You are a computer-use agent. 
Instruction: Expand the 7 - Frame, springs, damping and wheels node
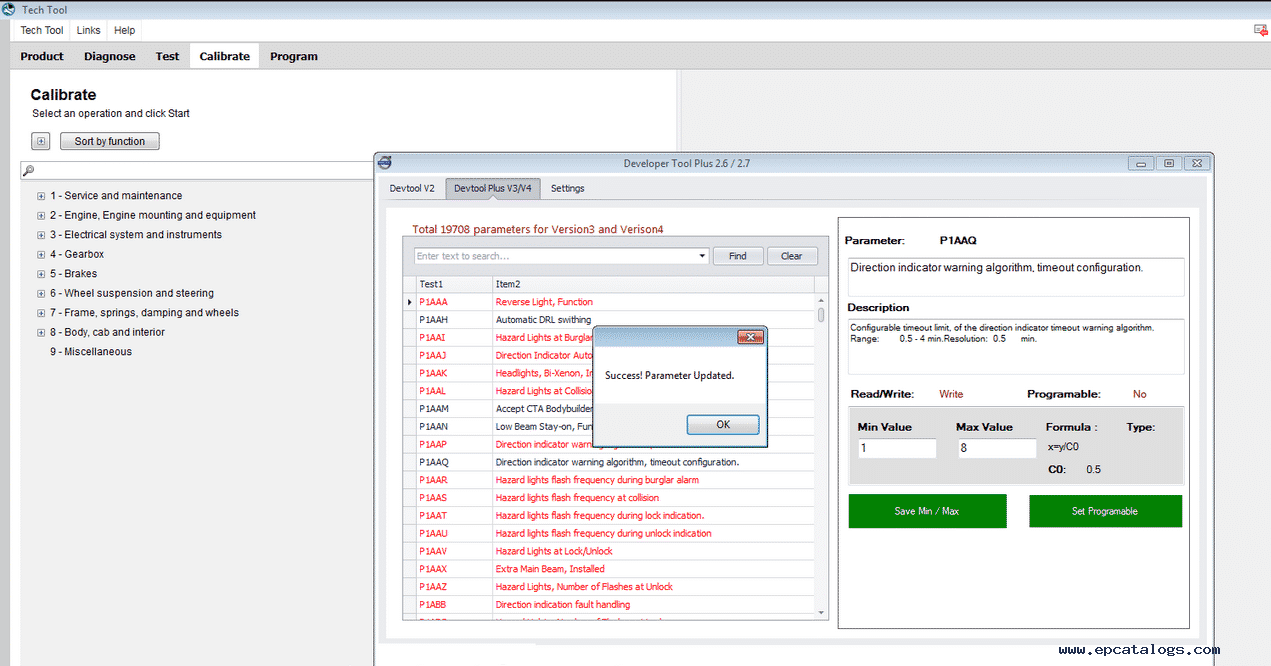[41, 313]
